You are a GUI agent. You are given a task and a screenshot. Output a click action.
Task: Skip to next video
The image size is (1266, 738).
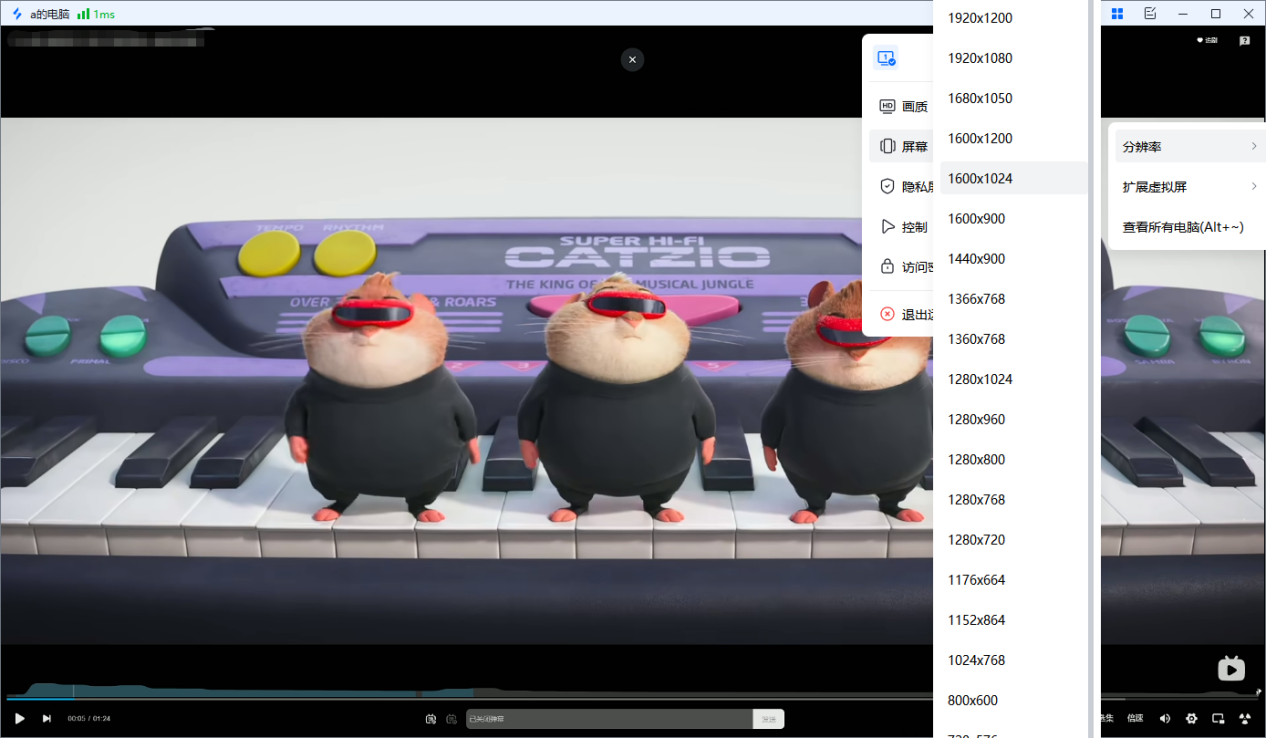(46, 718)
